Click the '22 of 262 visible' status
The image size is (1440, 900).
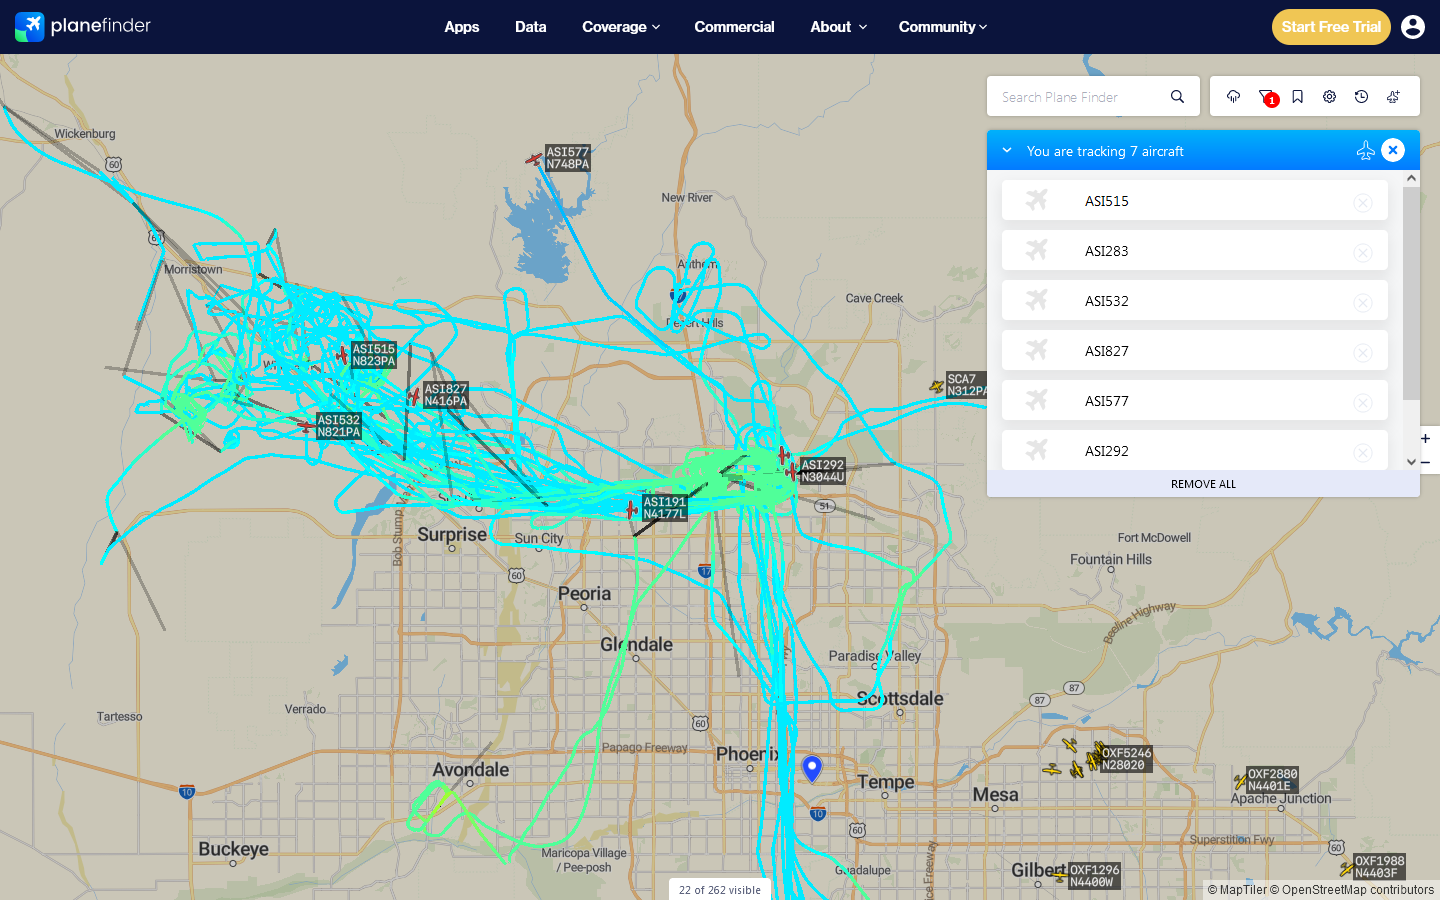720,890
